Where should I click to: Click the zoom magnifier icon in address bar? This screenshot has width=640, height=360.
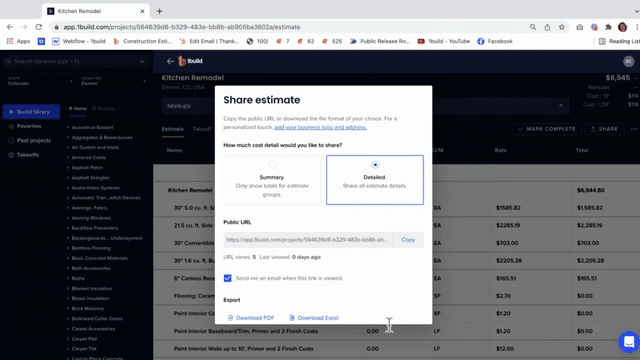[533, 27]
